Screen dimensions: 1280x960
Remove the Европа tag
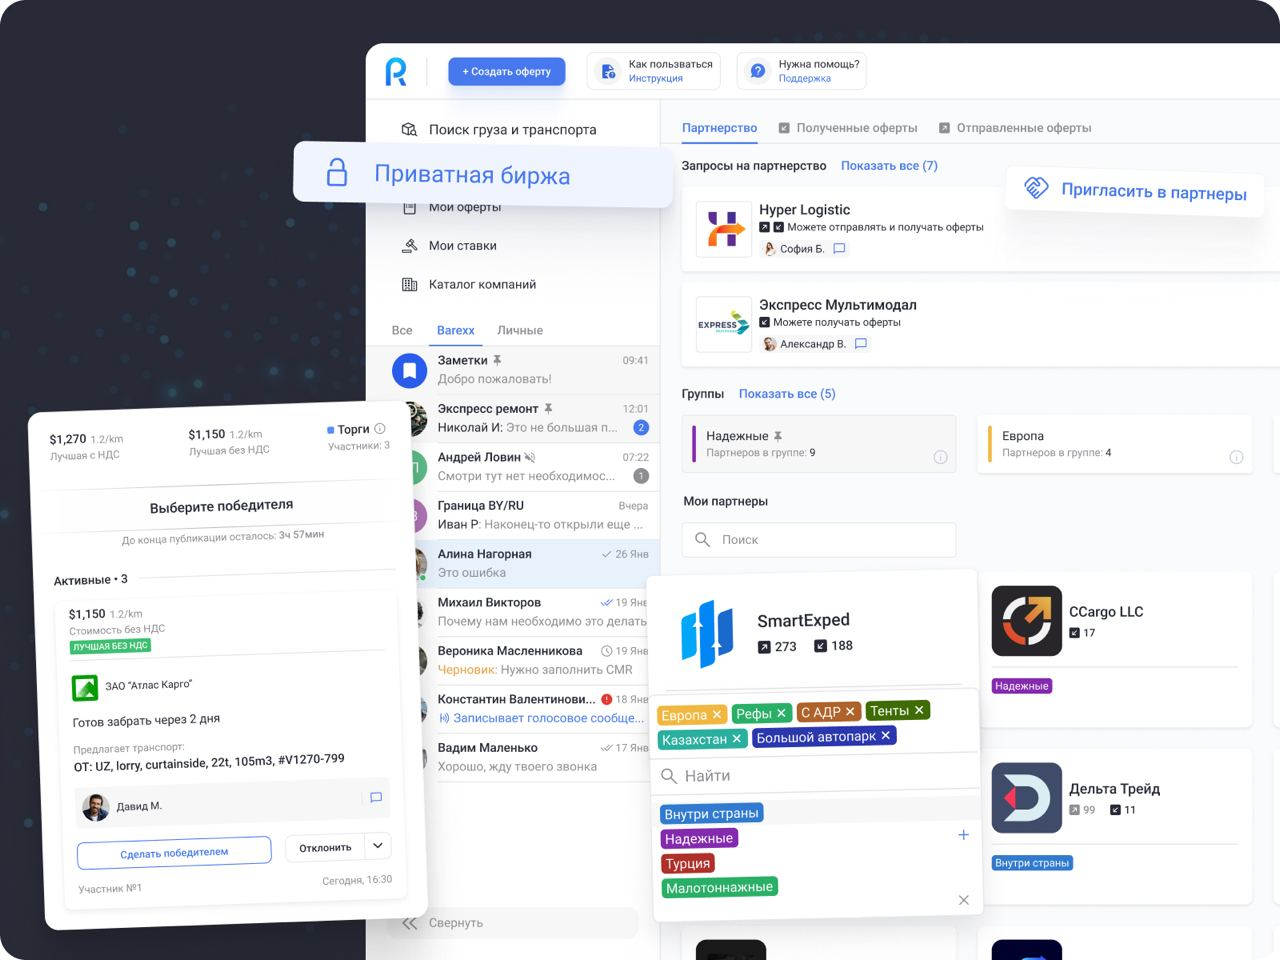[x=717, y=714]
